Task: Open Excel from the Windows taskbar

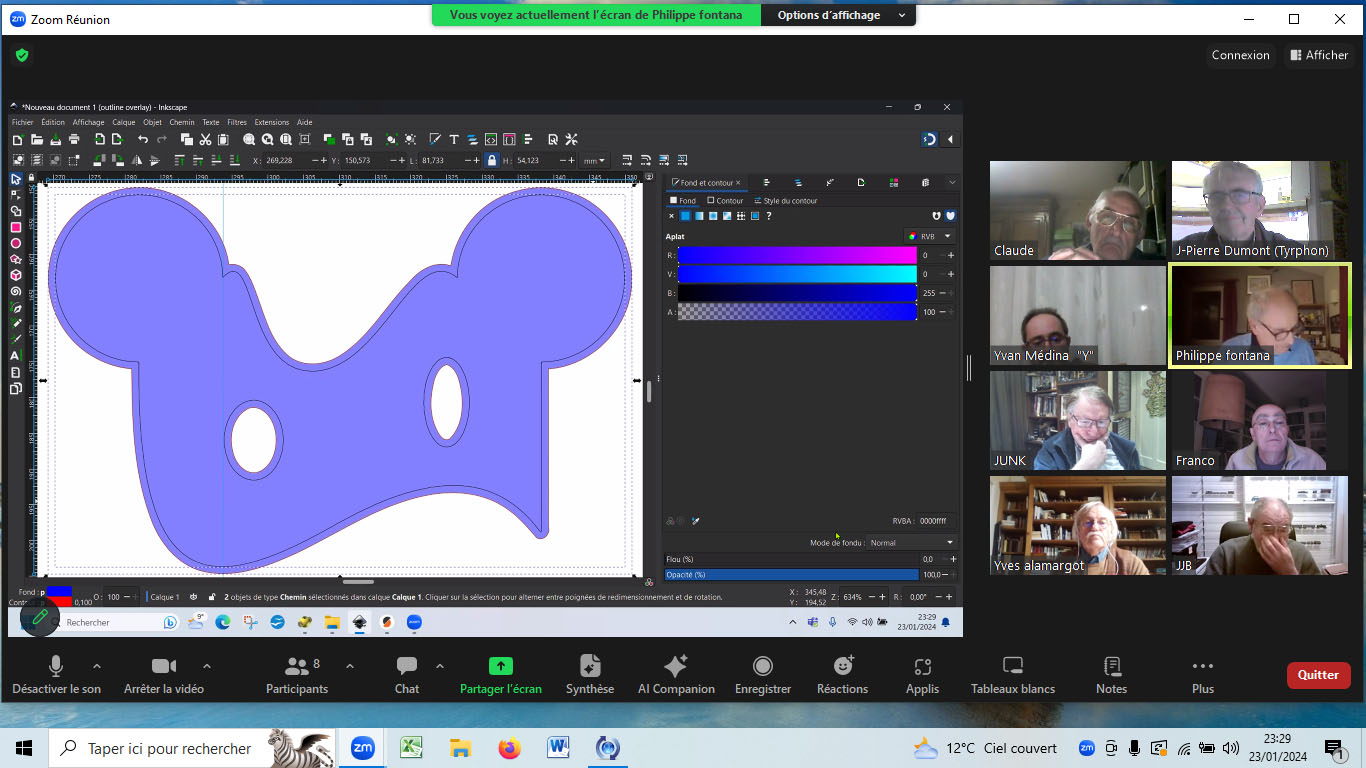Action: 411,748
